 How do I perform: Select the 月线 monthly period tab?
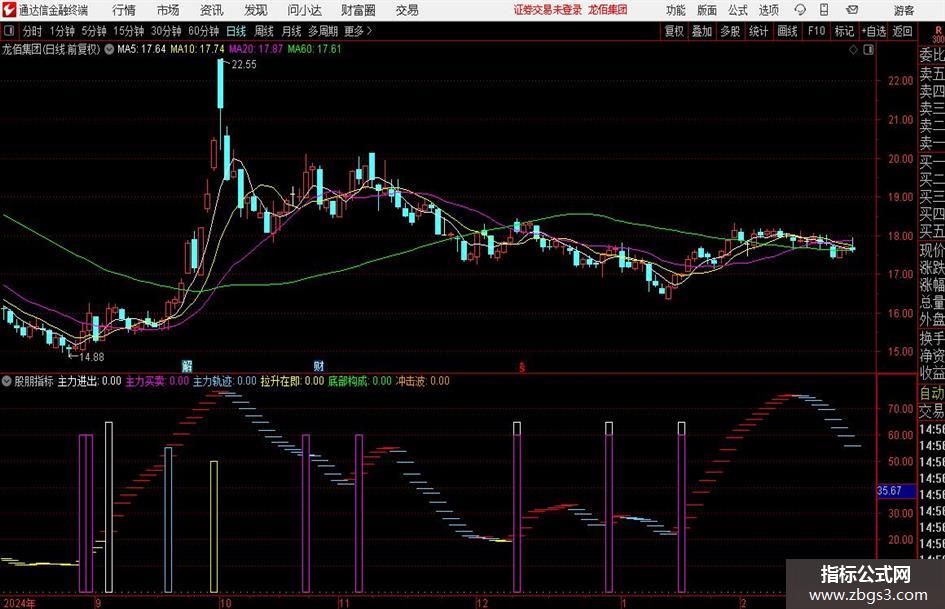pyautogui.click(x=292, y=31)
